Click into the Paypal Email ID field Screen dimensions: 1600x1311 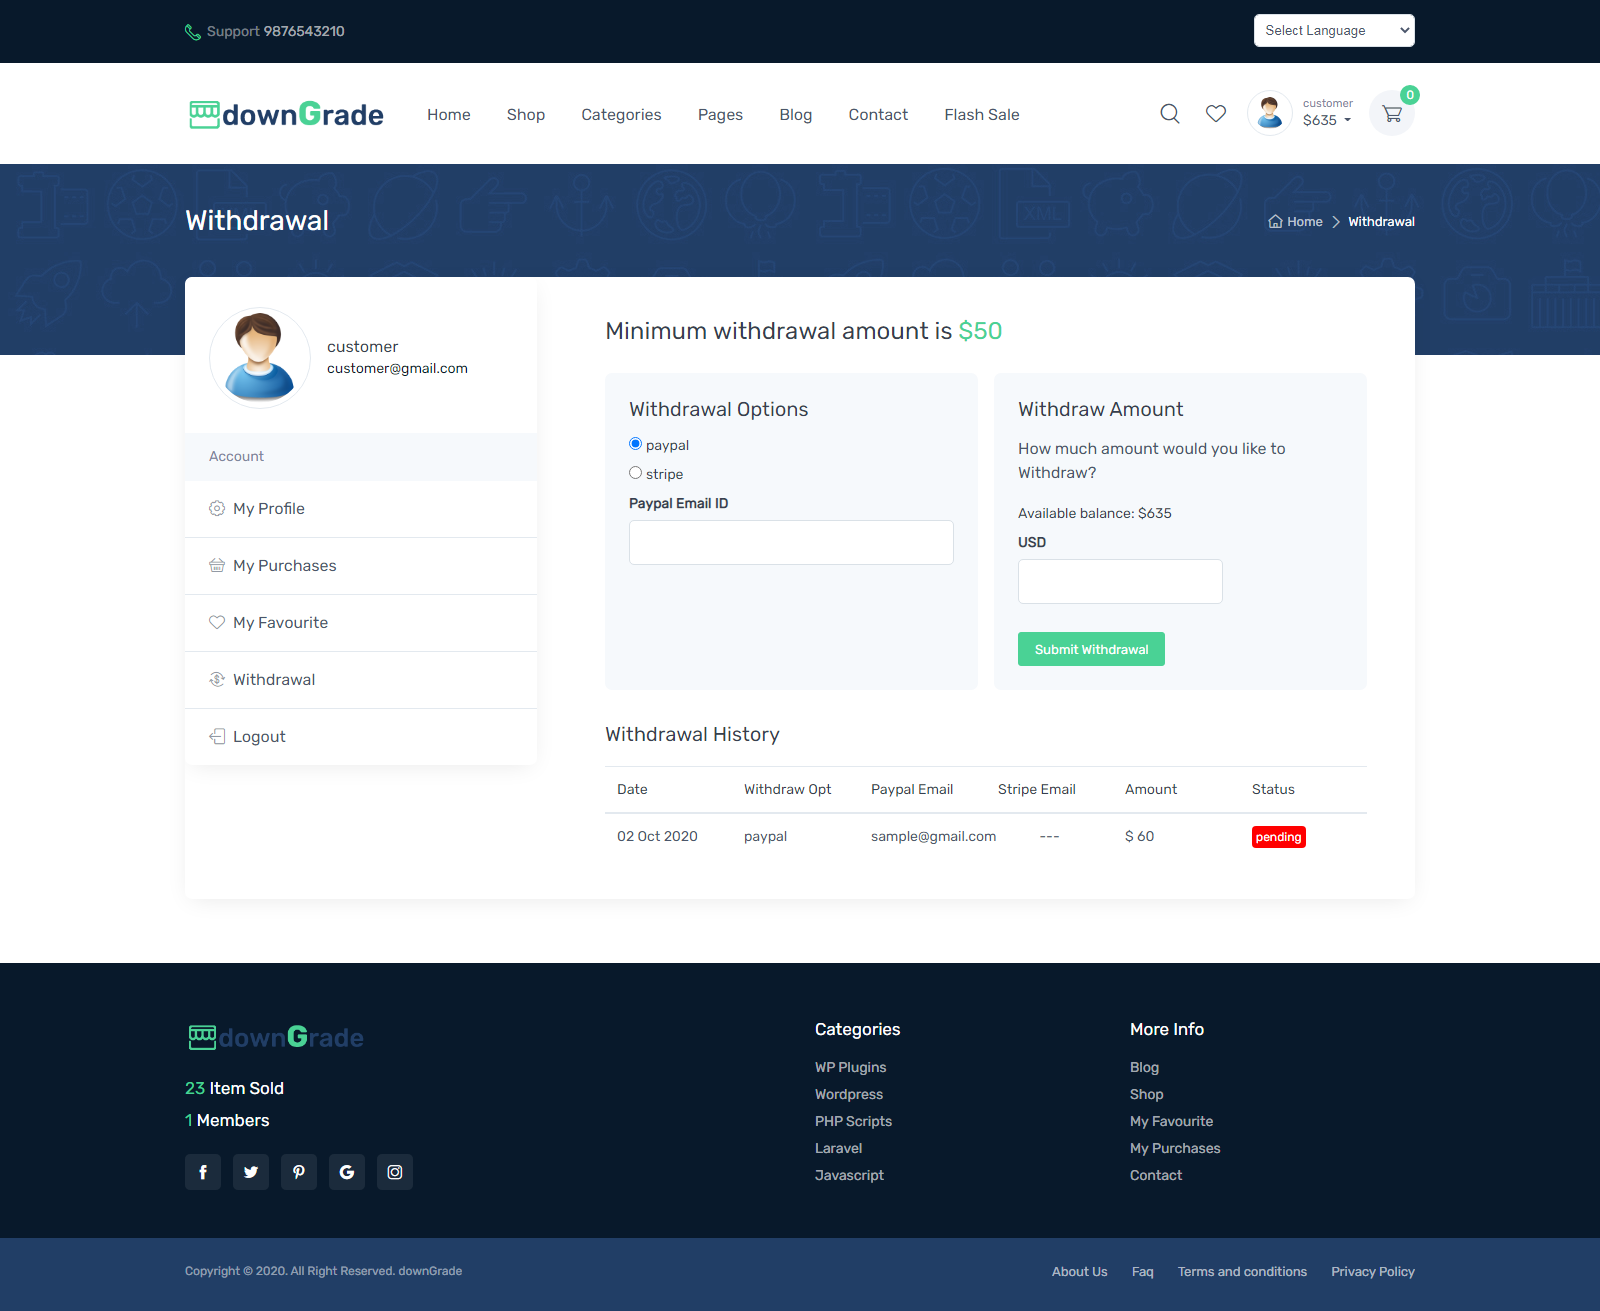pos(790,542)
